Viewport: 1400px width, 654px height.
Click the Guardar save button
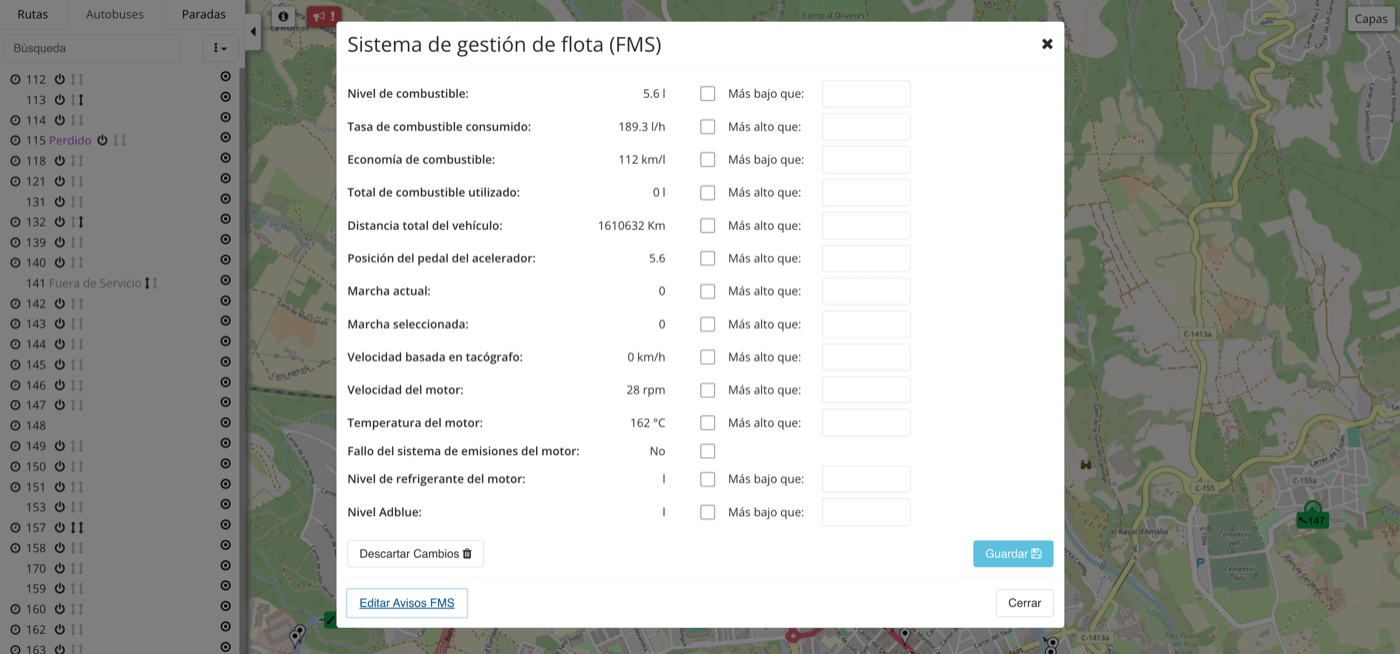point(1013,553)
